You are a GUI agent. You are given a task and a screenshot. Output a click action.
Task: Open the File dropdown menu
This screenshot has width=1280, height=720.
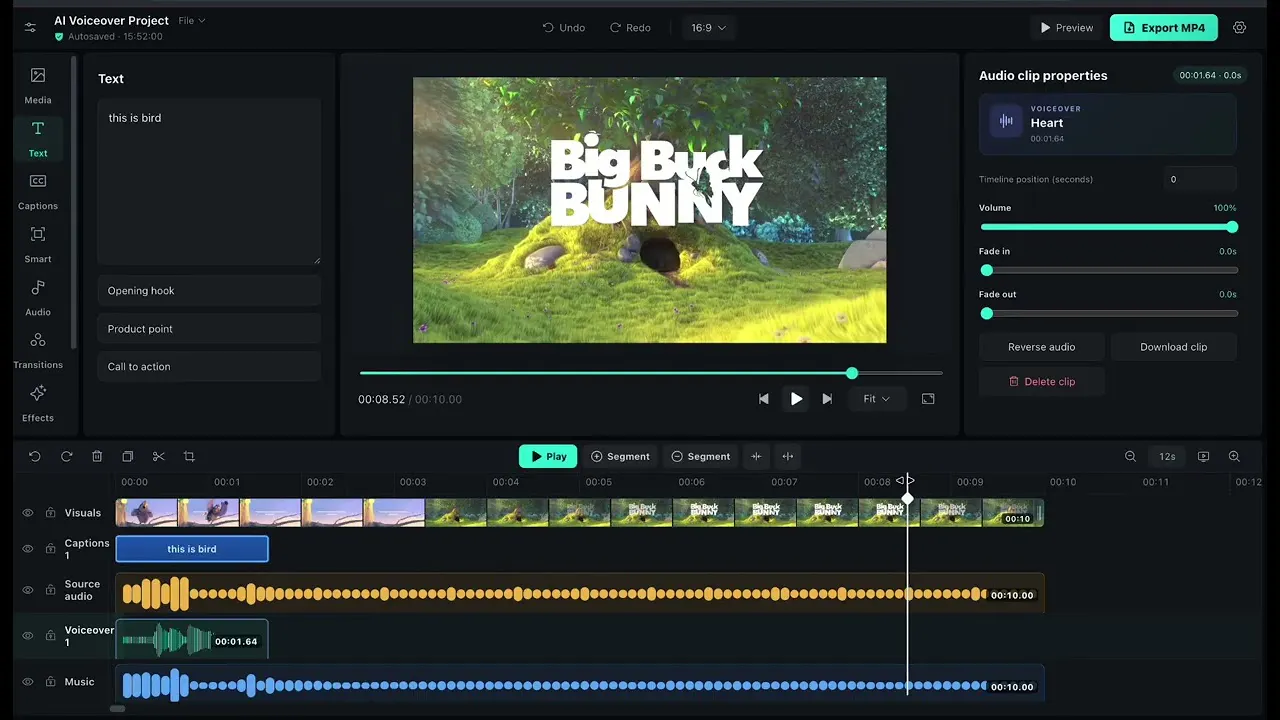coord(191,20)
